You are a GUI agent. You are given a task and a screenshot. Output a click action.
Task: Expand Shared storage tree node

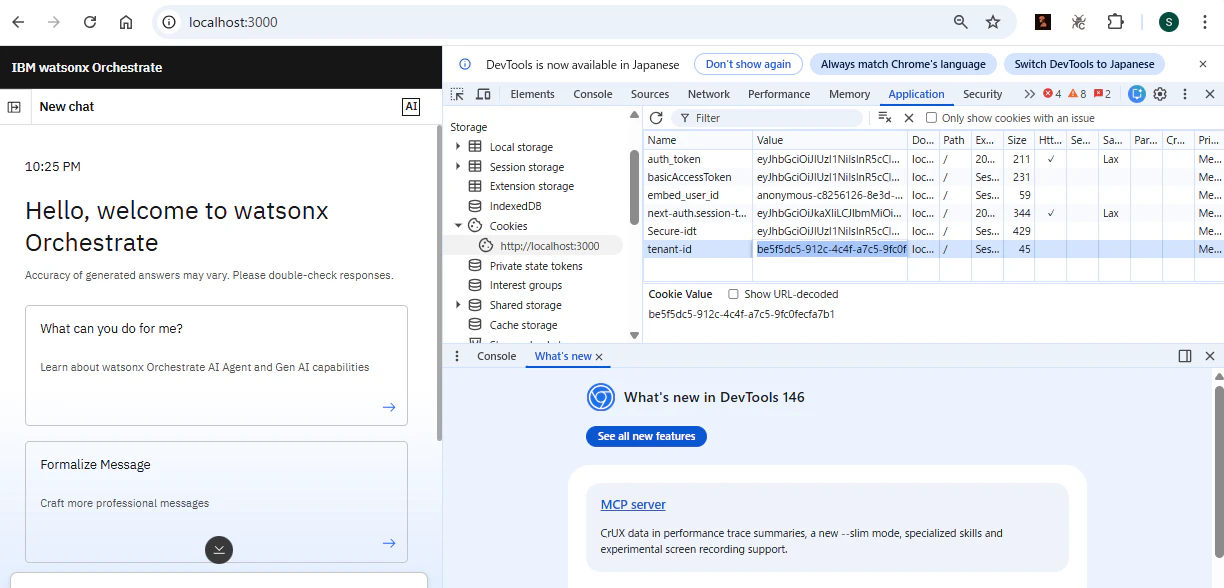click(x=458, y=305)
